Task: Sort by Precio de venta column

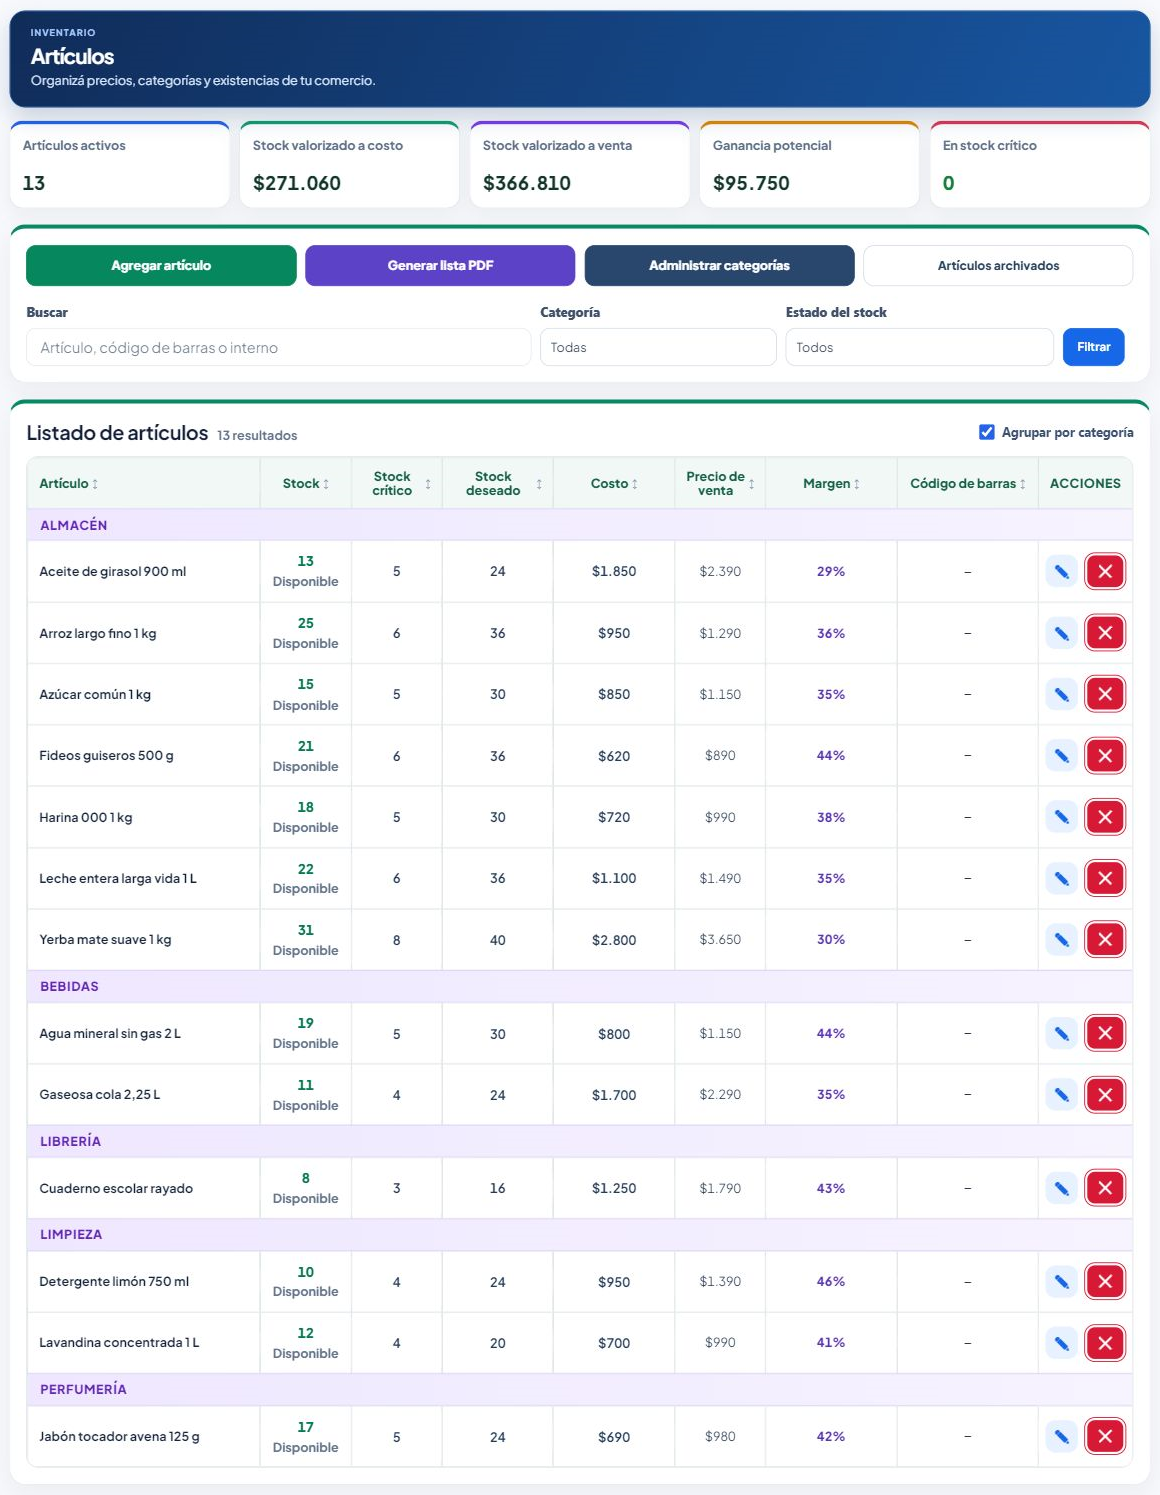Action: tap(720, 483)
